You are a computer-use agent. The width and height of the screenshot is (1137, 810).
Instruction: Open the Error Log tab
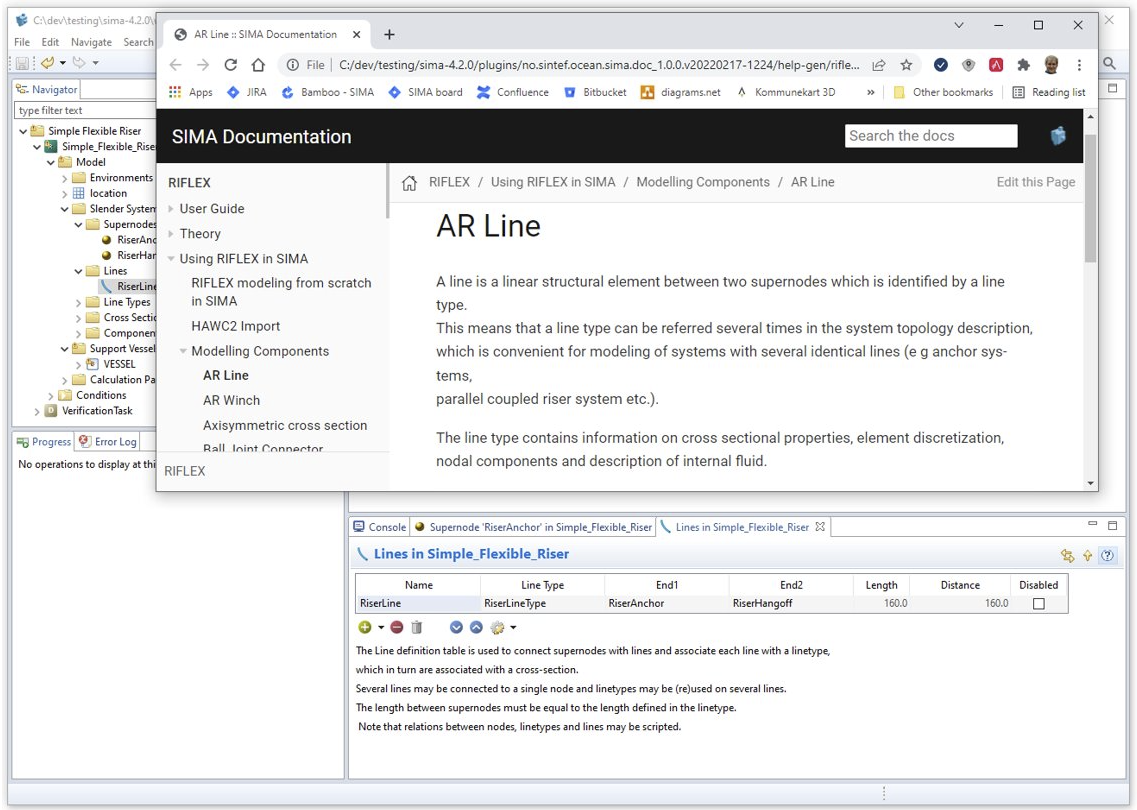[108, 441]
